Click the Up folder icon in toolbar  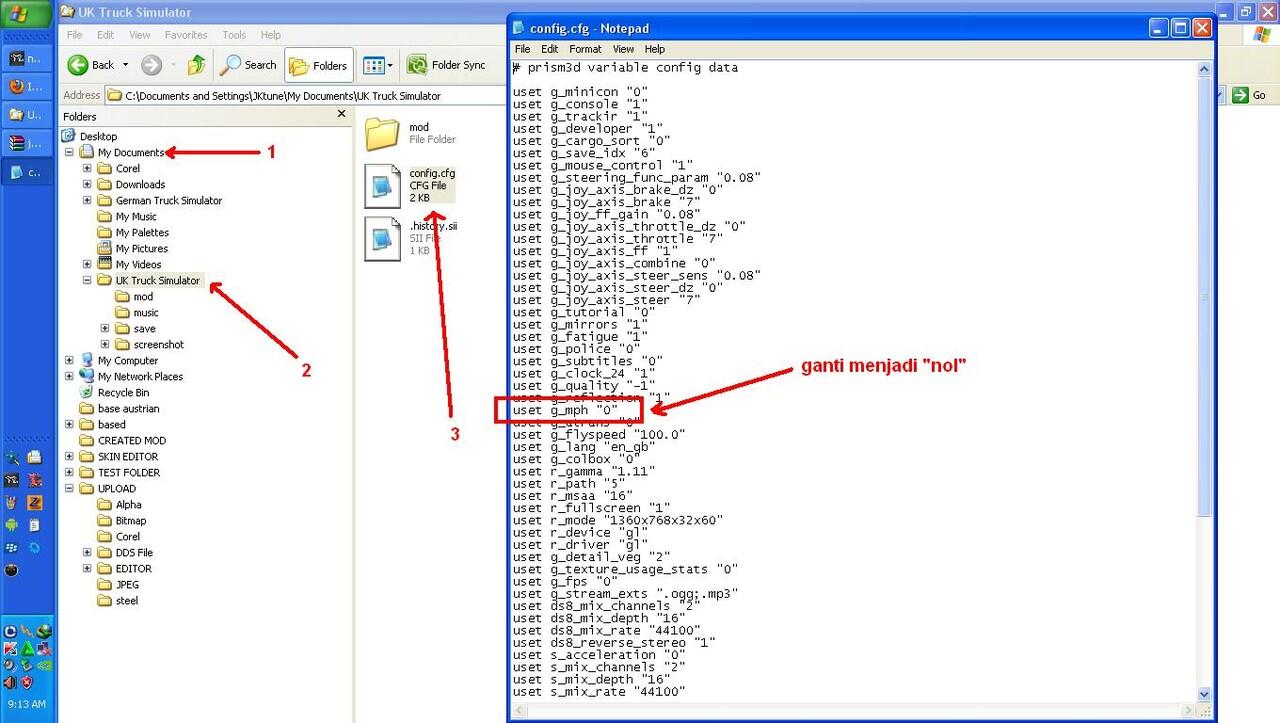coord(197,65)
